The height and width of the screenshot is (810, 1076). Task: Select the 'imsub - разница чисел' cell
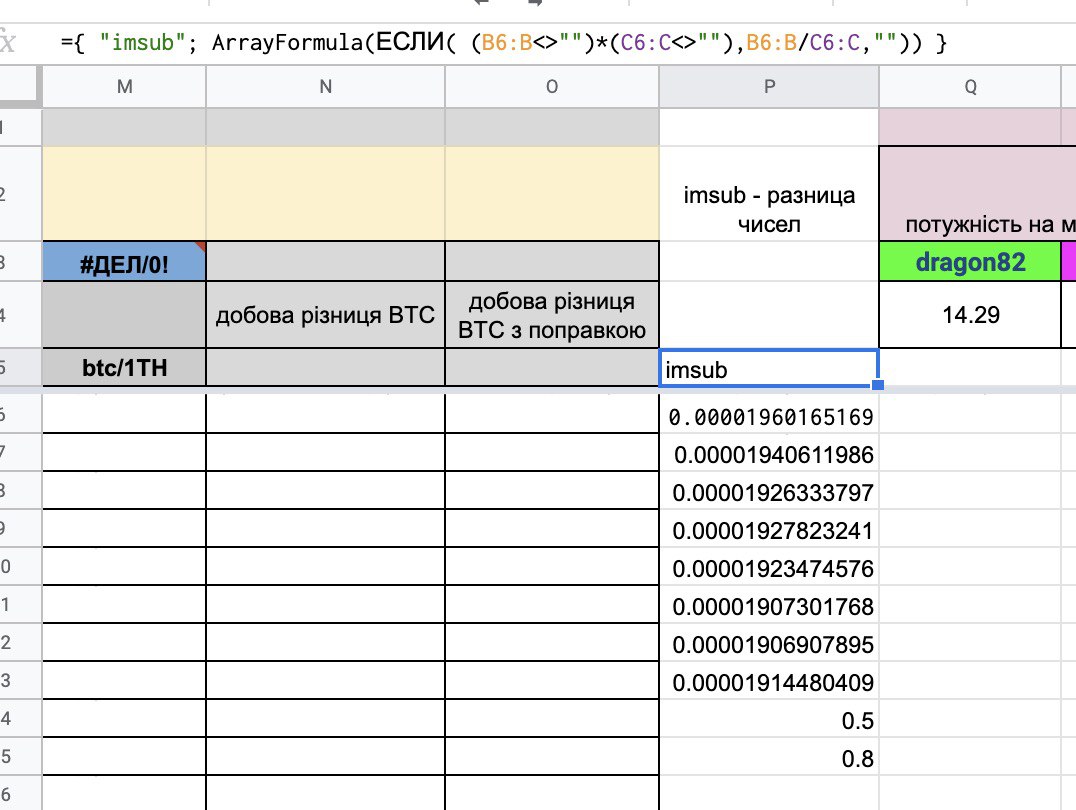(769, 209)
